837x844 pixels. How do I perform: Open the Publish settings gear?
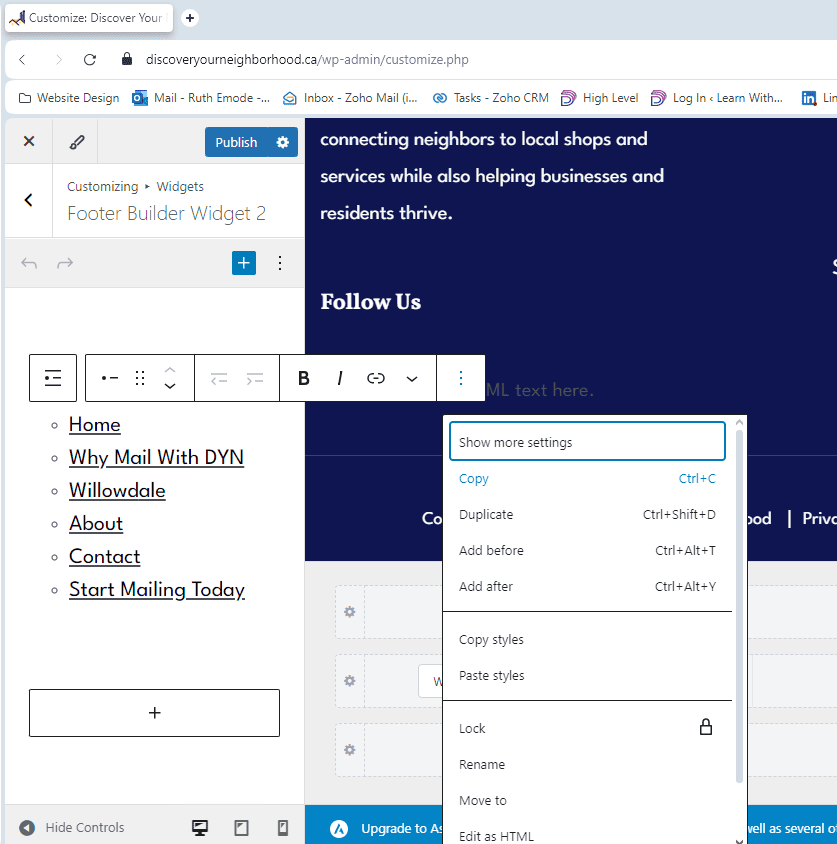(283, 142)
